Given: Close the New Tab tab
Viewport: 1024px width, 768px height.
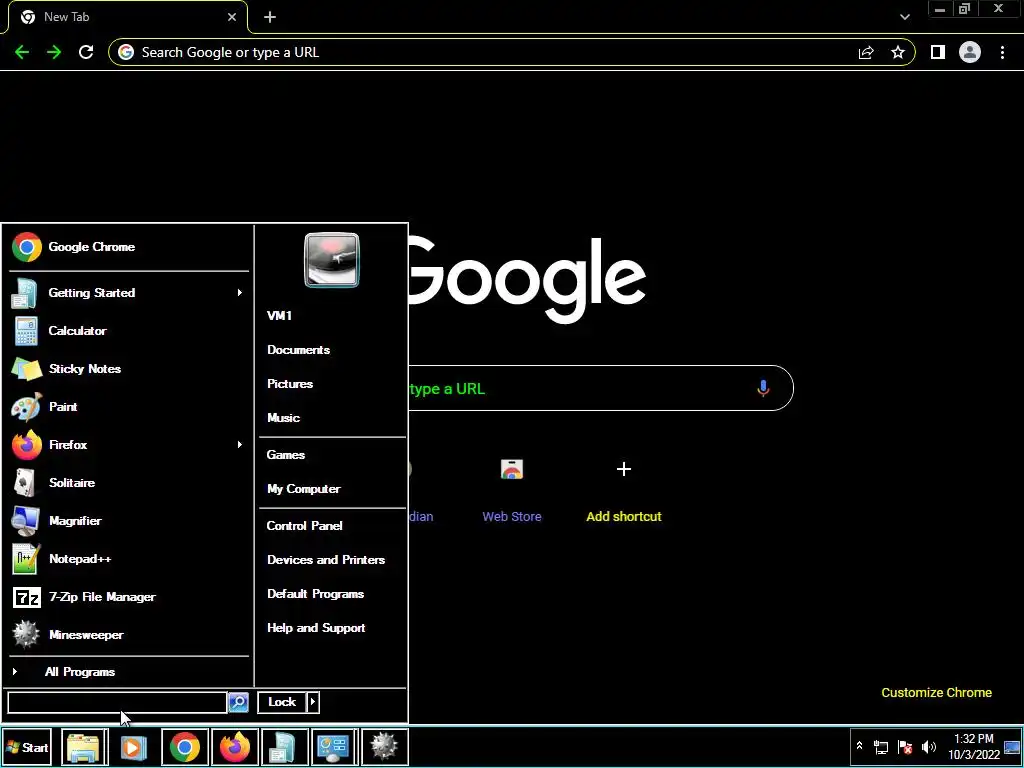Looking at the screenshot, I should (232, 17).
